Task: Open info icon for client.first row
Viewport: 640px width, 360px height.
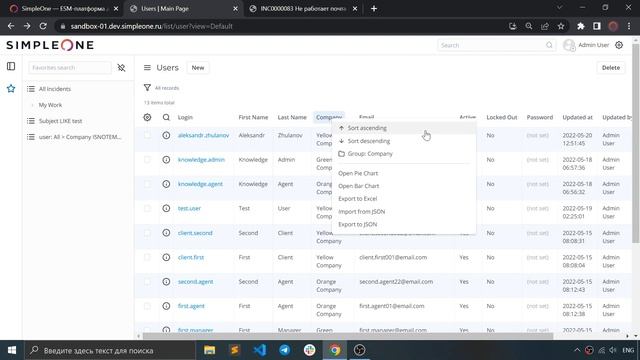Action: (166, 257)
